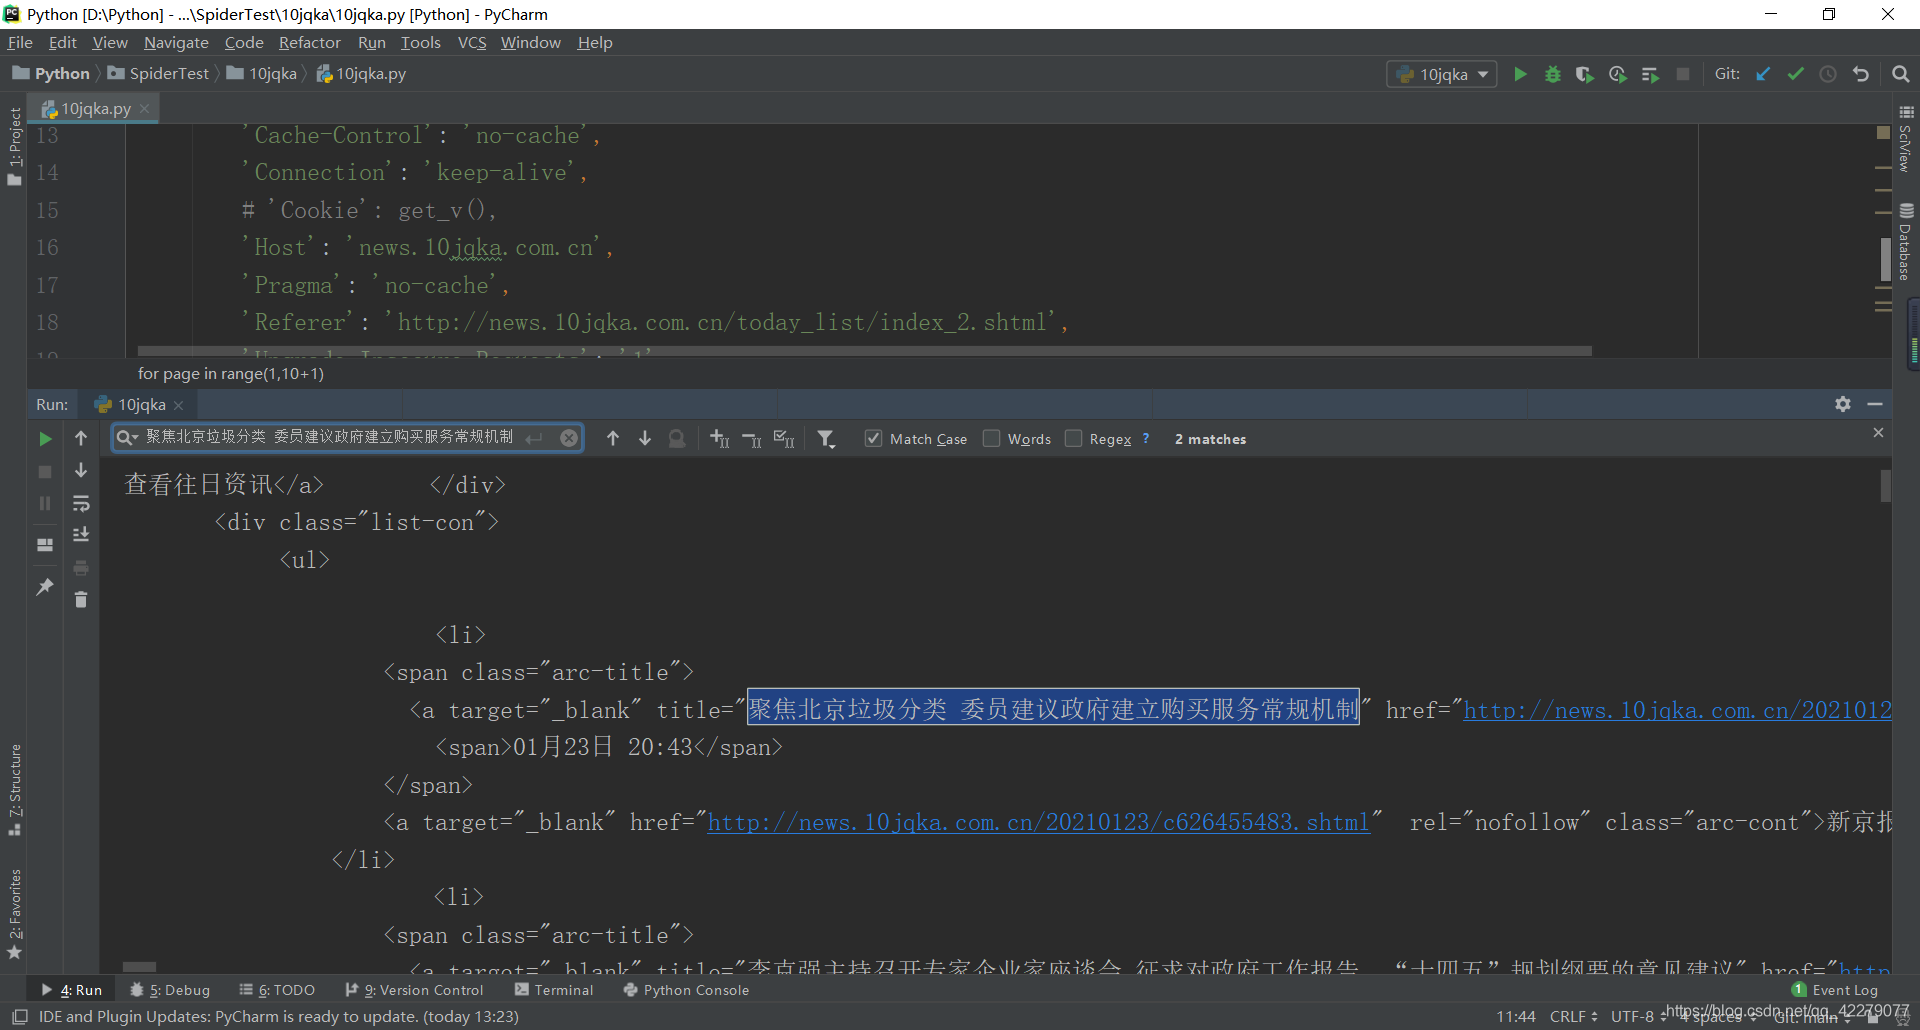This screenshot has width=1920, height=1030.
Task: Click add selection for next occurrence icon
Action: [719, 438]
